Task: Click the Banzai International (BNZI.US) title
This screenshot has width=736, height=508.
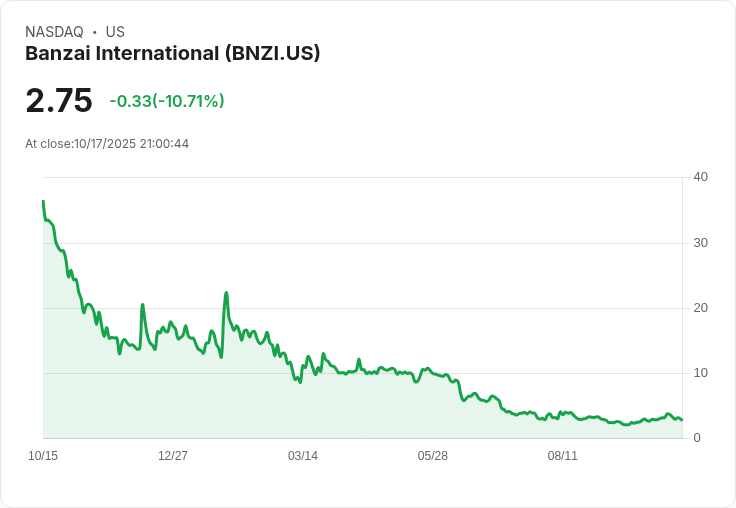Action: click(172, 54)
